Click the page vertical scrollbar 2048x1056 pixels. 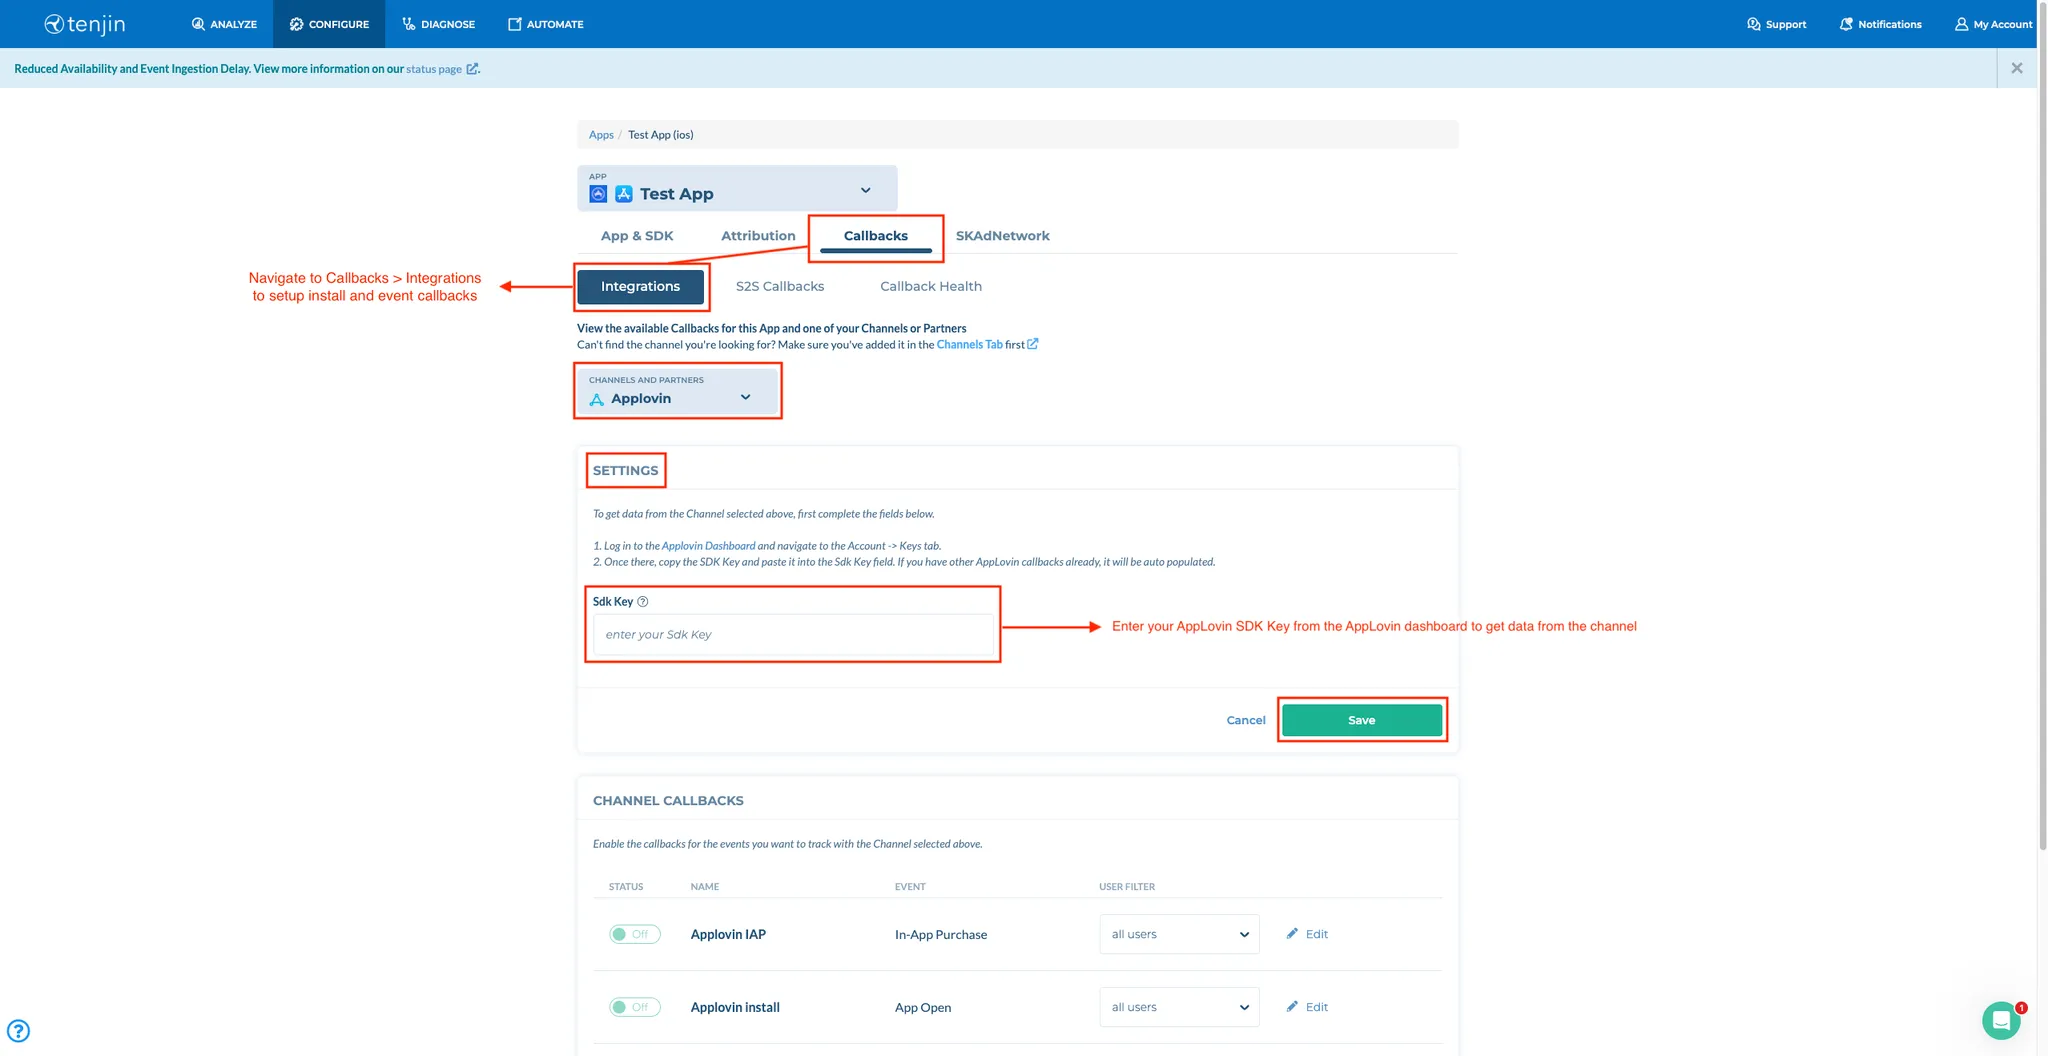[2042, 425]
